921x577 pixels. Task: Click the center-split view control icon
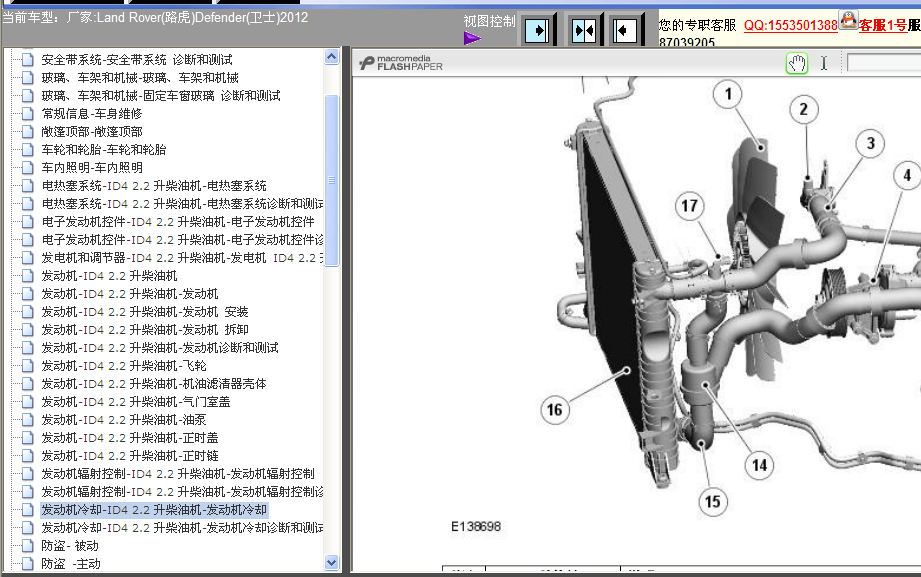(584, 30)
